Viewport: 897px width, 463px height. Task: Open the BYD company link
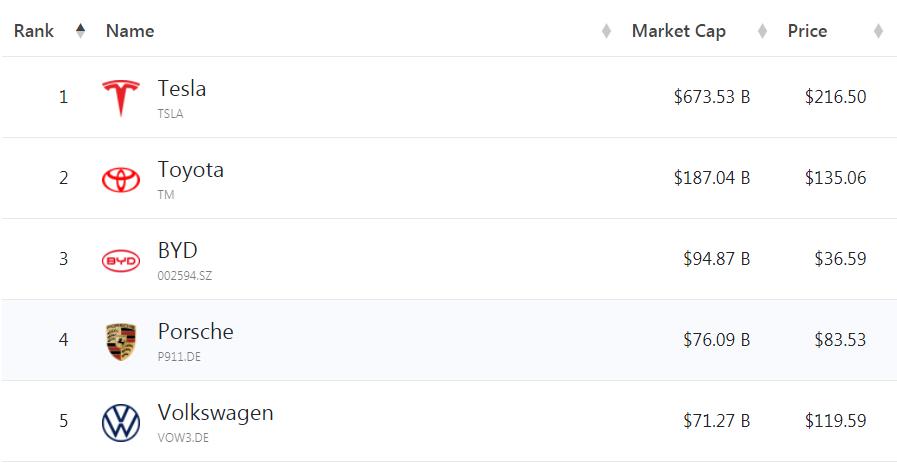(x=178, y=251)
